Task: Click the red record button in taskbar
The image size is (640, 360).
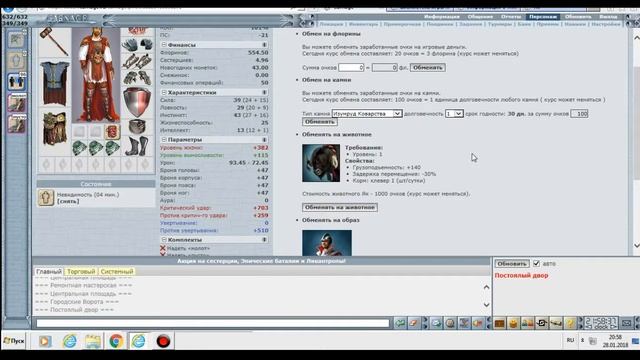Action: 163,341
